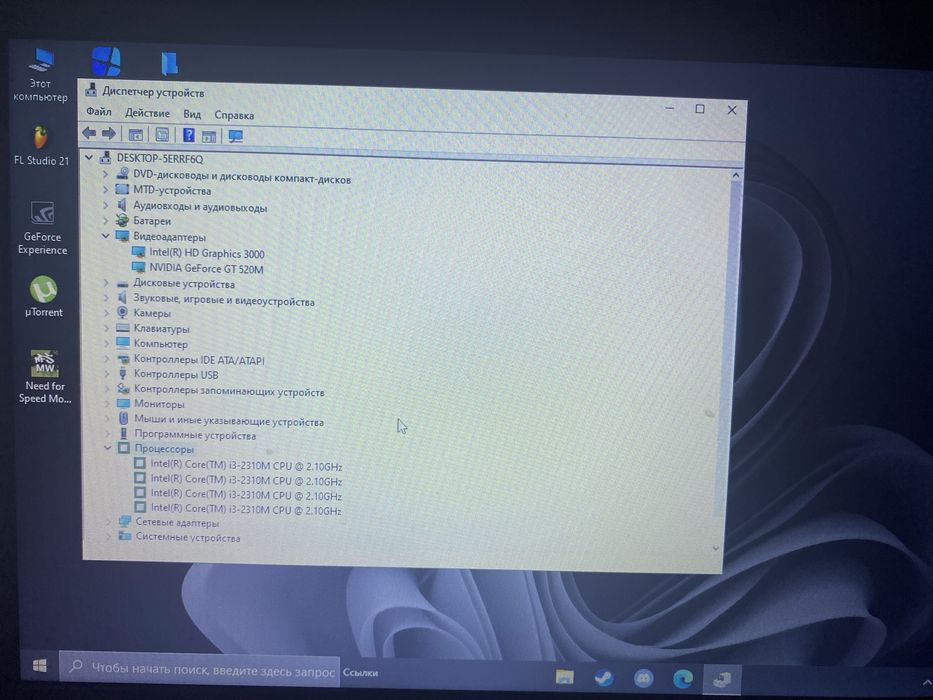Click the show/hide console tree toolbar icon
Viewport: 933px width, 700px height.
(136, 135)
